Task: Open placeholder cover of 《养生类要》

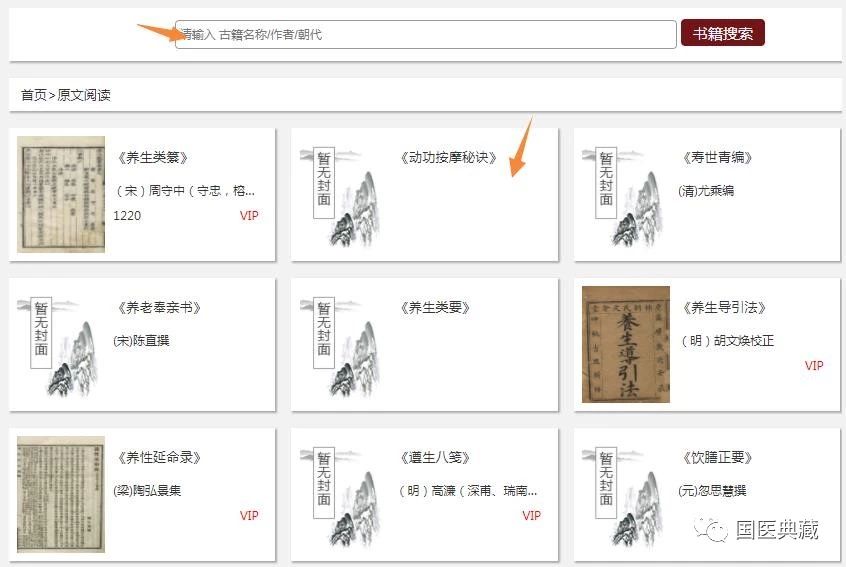Action: [x=343, y=345]
